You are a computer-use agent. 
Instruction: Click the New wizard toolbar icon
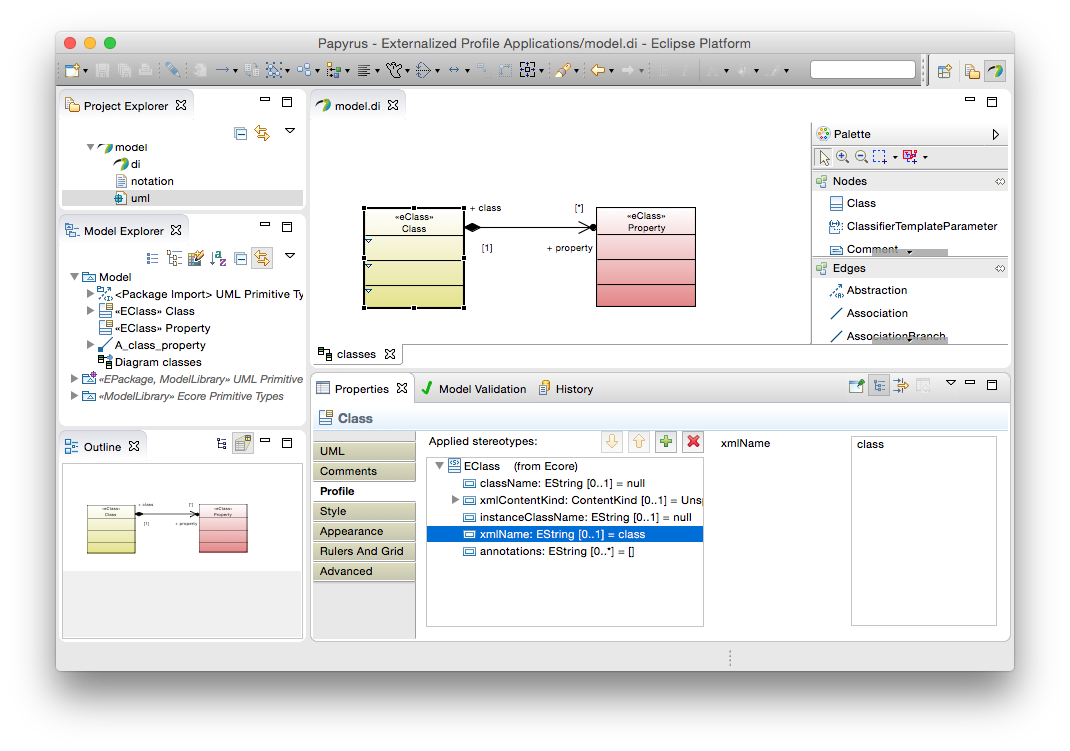[x=72, y=70]
